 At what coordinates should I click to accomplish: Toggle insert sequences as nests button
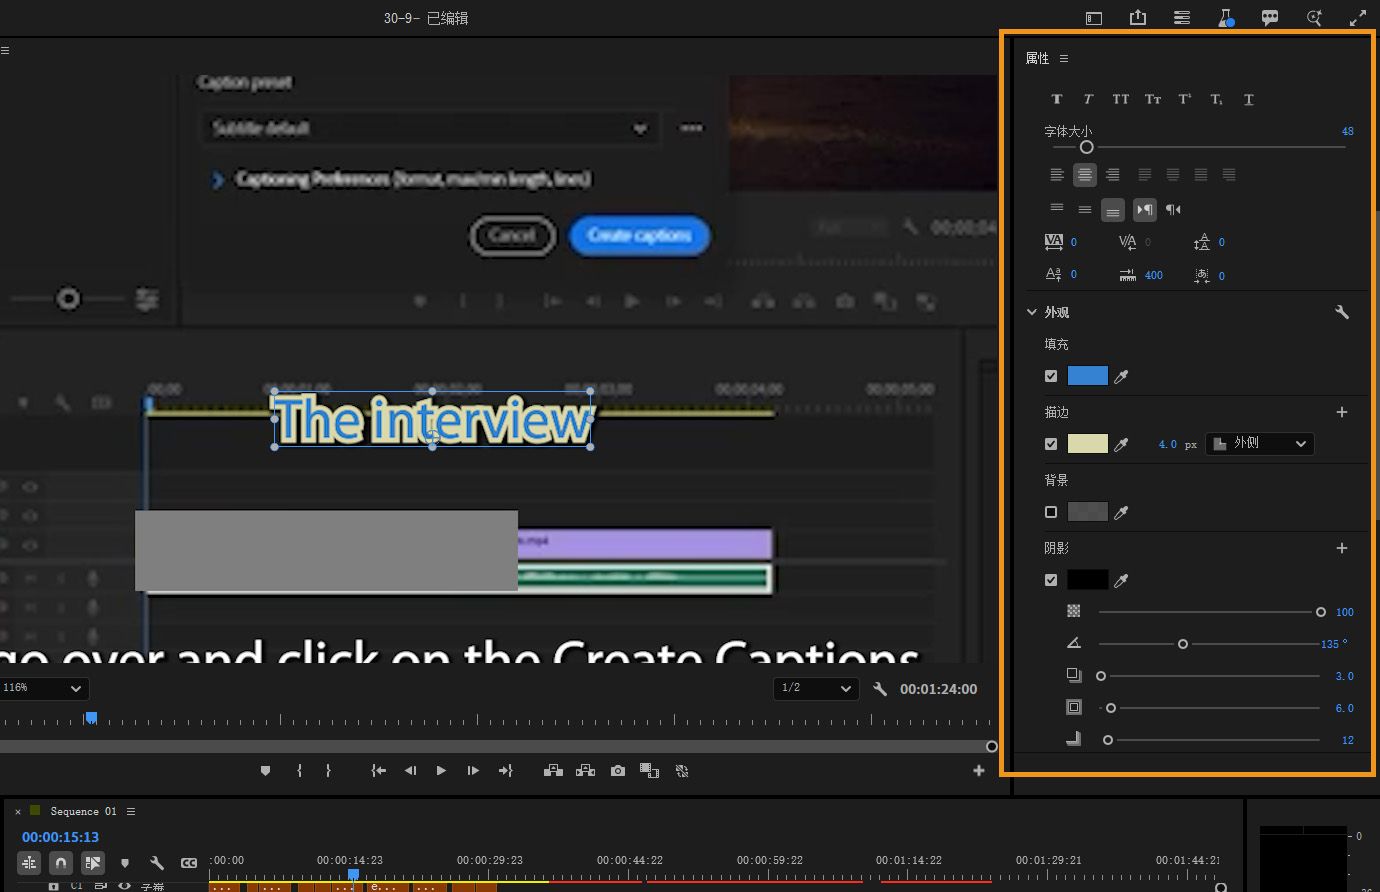click(29, 862)
